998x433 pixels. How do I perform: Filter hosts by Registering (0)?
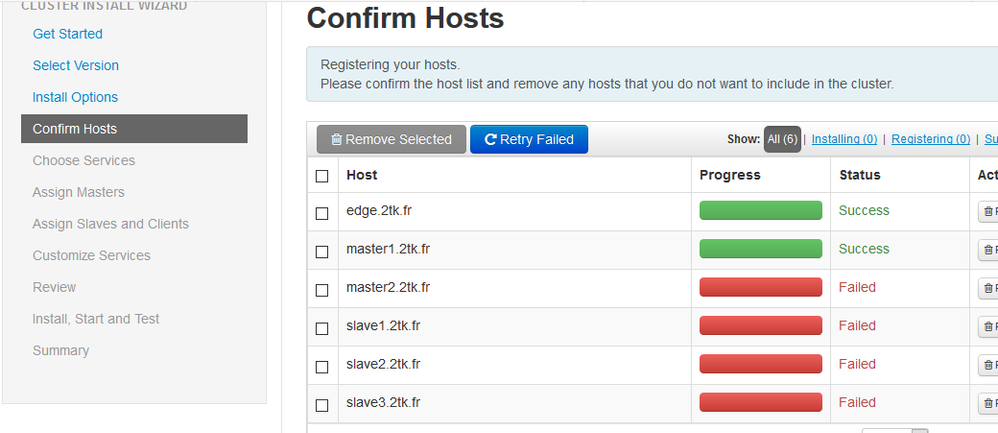coord(930,140)
